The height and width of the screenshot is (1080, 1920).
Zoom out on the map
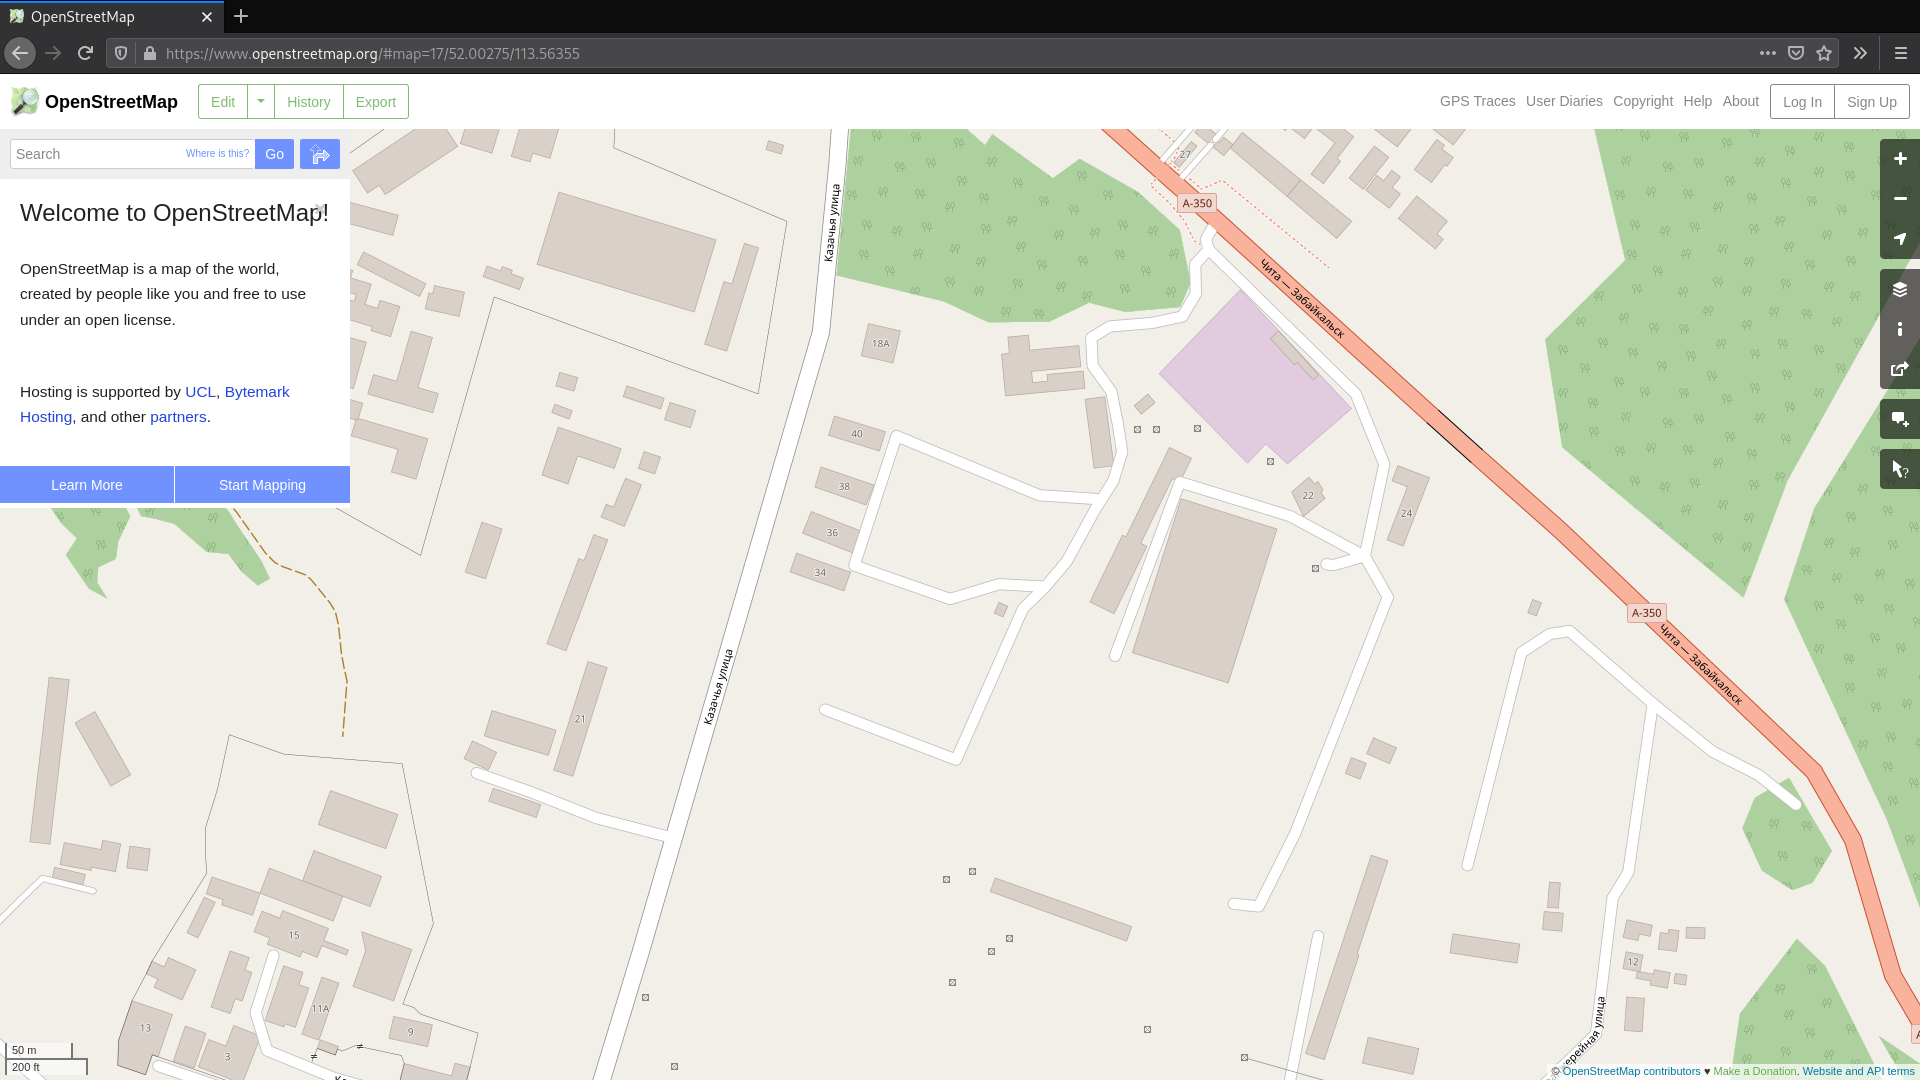tap(1900, 199)
